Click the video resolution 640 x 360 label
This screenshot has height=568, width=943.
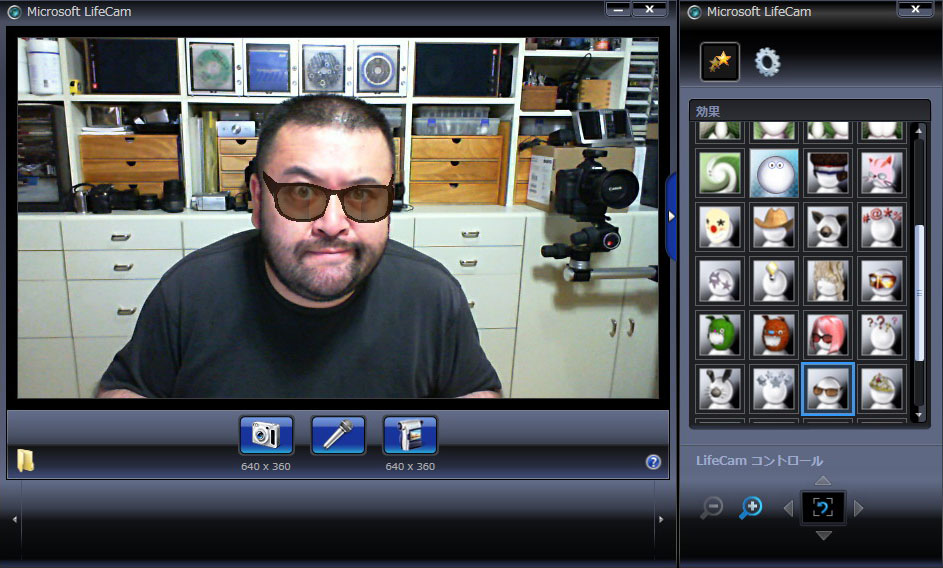[410, 466]
